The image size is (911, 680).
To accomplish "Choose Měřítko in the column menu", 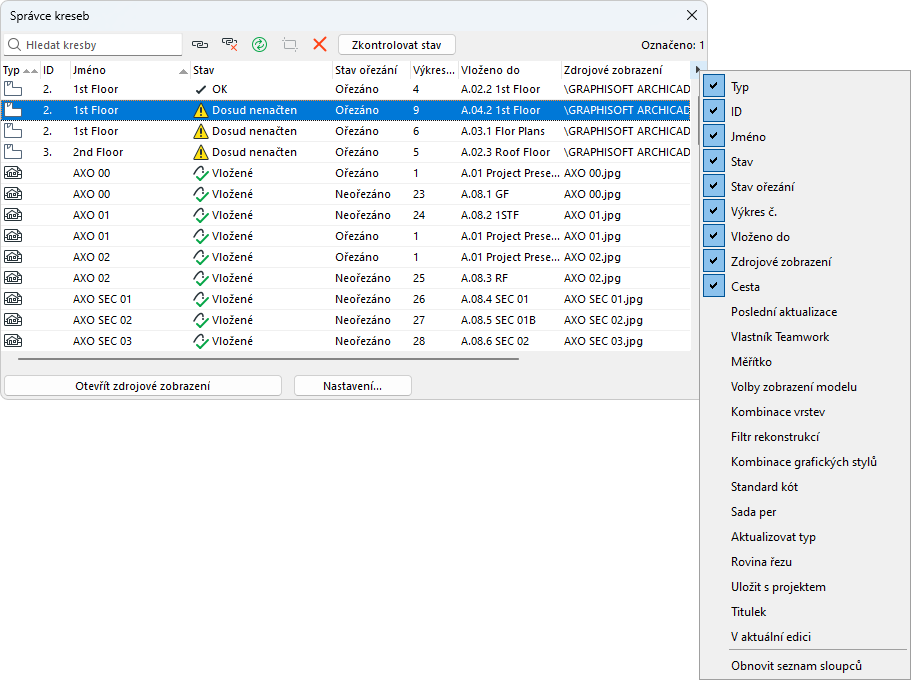I will click(751, 362).
